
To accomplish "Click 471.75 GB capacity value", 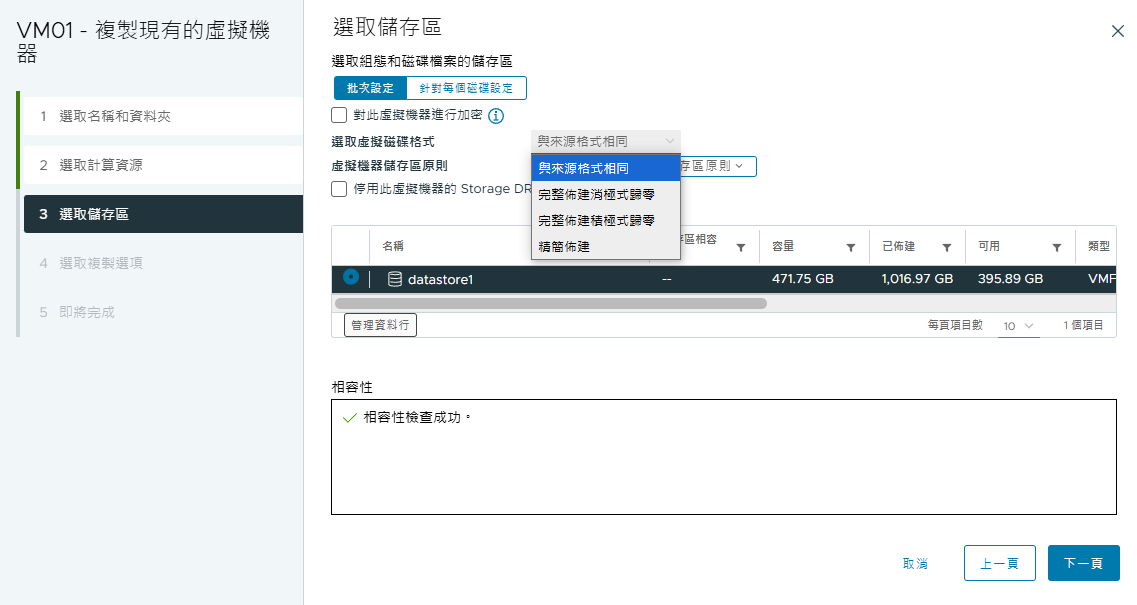I will (803, 279).
